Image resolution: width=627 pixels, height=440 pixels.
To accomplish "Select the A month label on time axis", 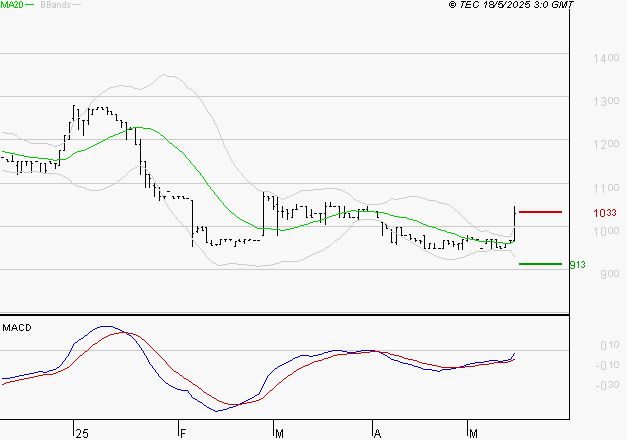I will click(377, 432).
